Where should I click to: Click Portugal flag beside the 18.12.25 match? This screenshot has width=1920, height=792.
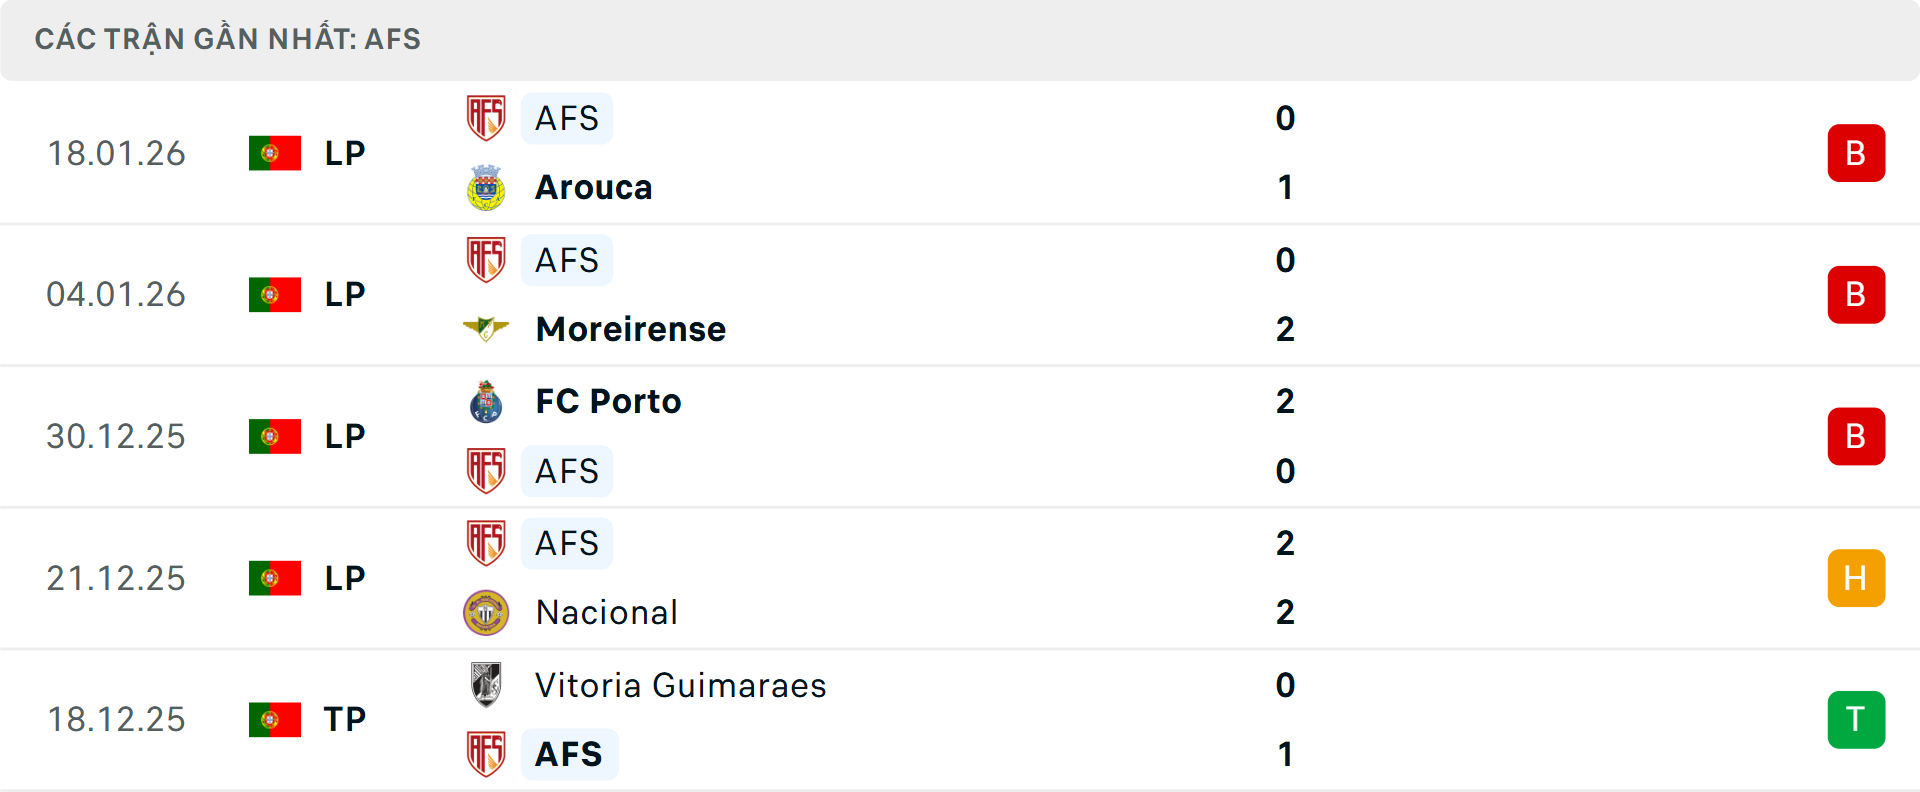coord(275,720)
